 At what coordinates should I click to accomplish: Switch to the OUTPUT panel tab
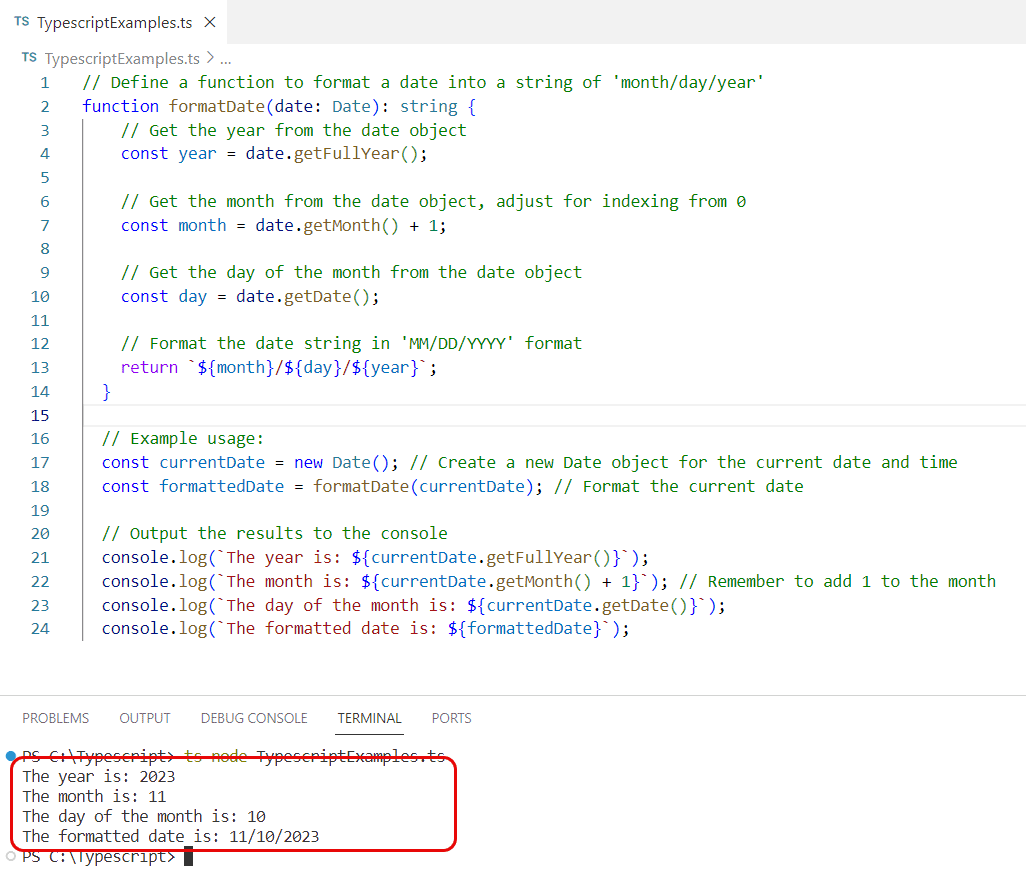coord(145,718)
